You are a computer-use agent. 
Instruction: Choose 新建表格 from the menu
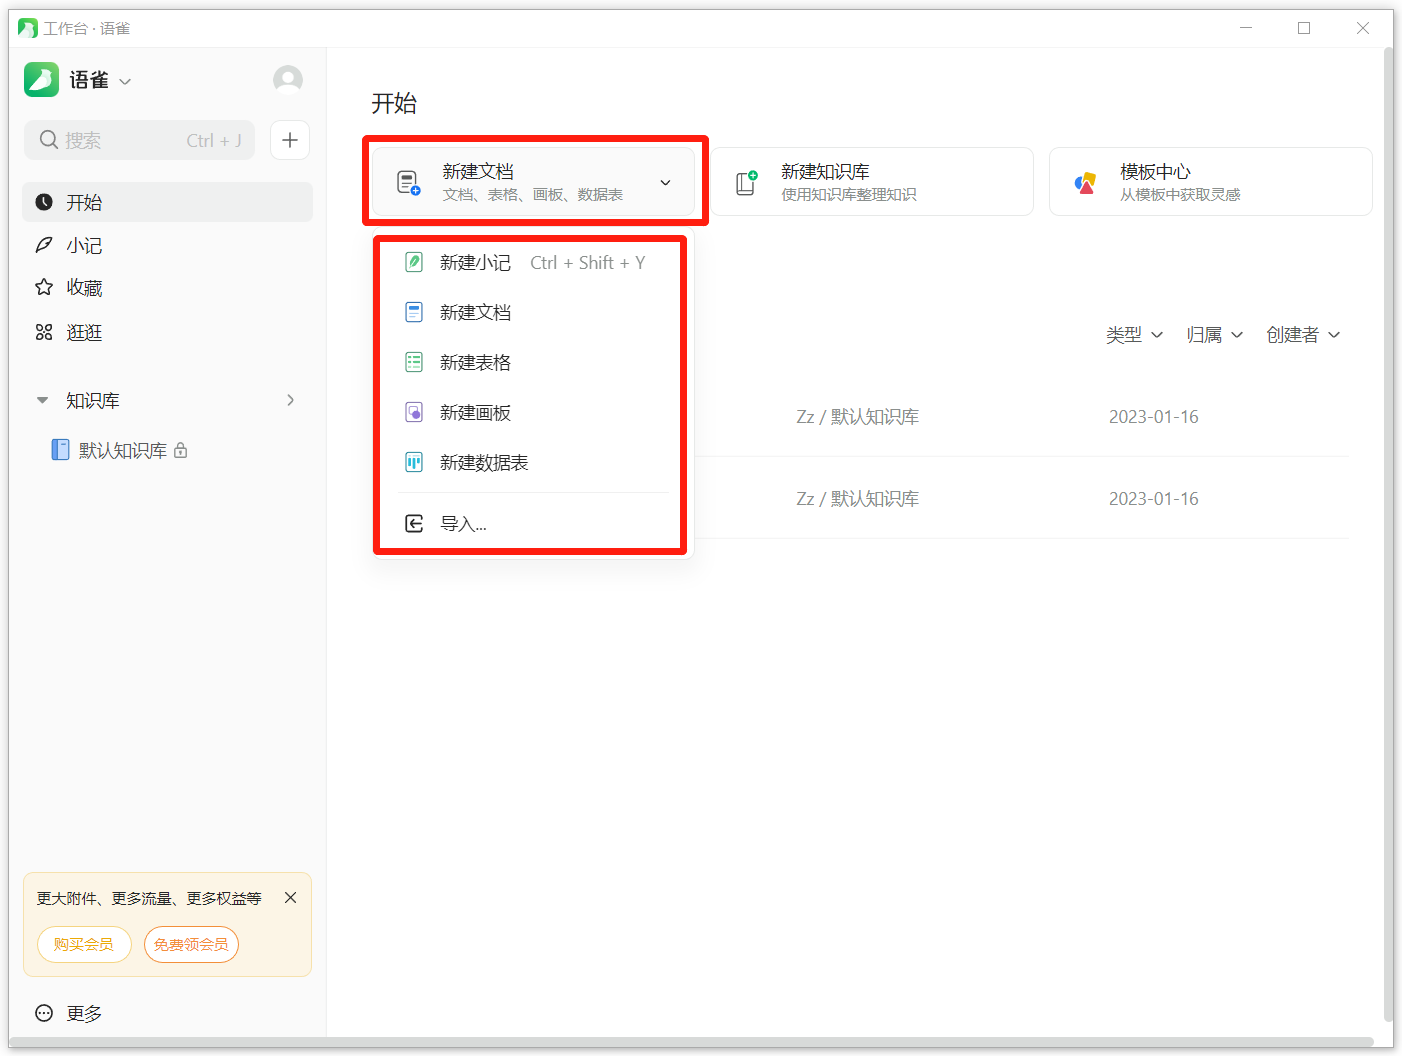point(533,362)
